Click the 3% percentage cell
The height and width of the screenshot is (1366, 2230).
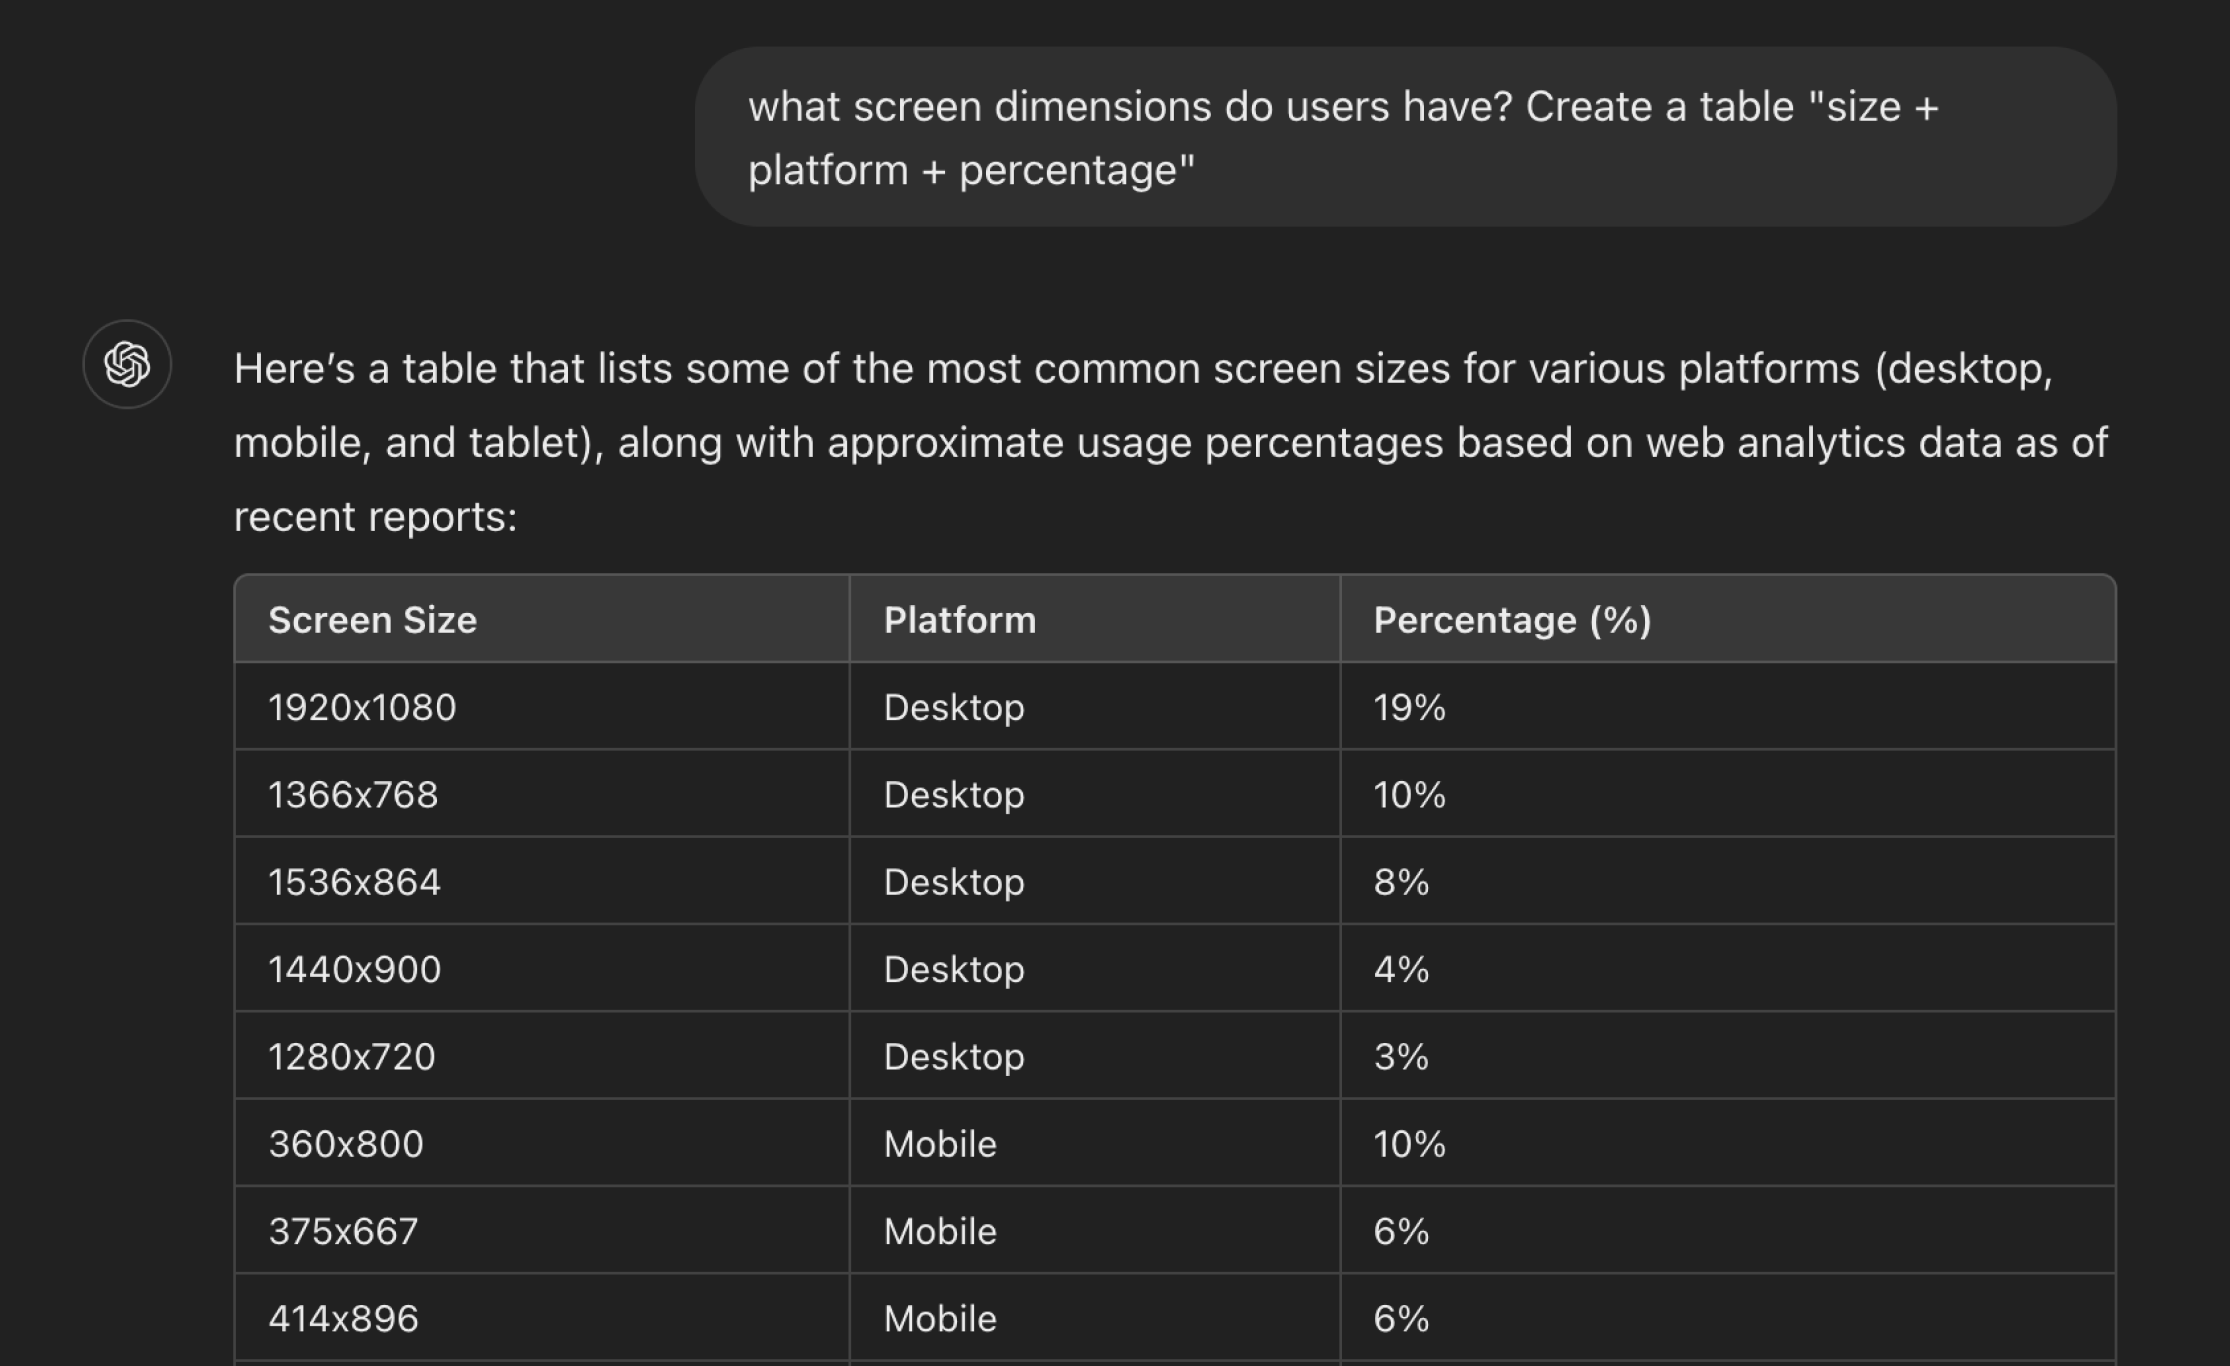(x=1401, y=1056)
